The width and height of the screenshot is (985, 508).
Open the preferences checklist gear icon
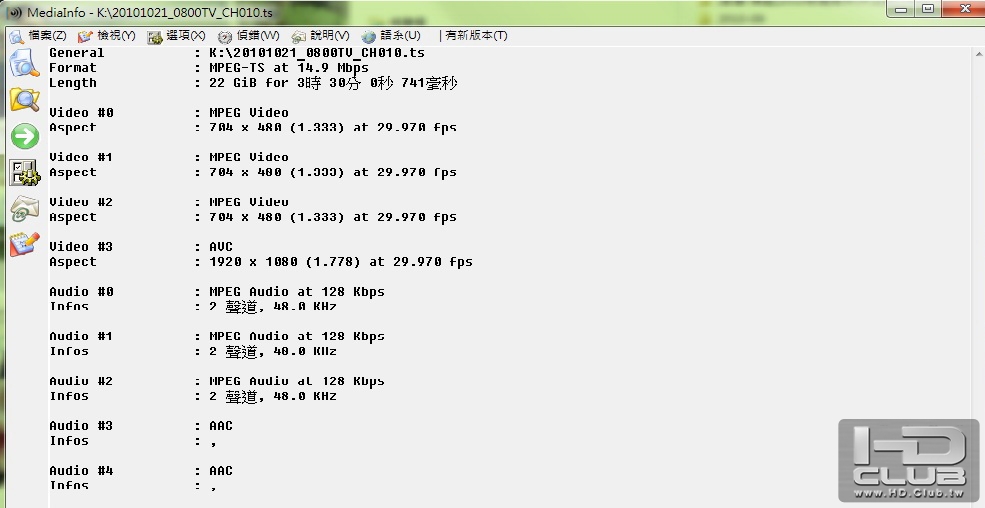point(24,172)
